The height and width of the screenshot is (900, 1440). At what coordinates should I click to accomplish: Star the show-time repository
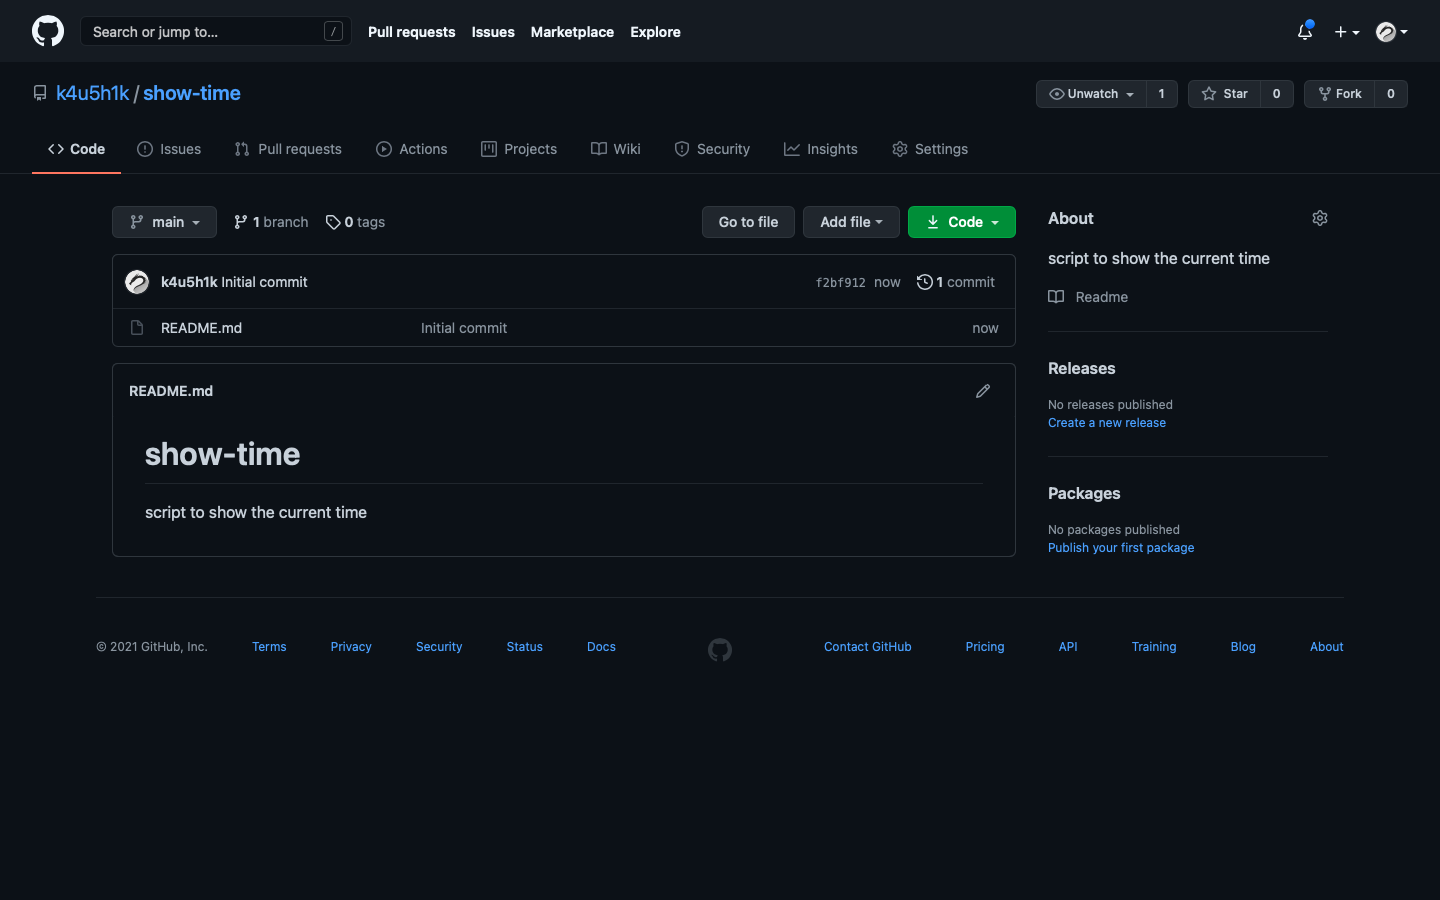(1225, 94)
